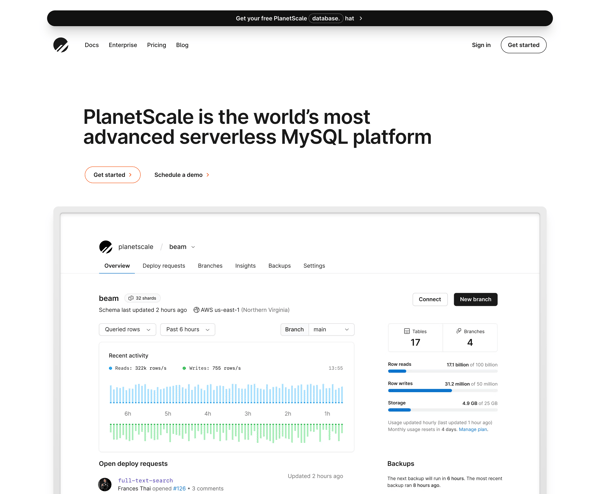
Task: Open the Queried rows dropdown
Action: (x=127, y=329)
